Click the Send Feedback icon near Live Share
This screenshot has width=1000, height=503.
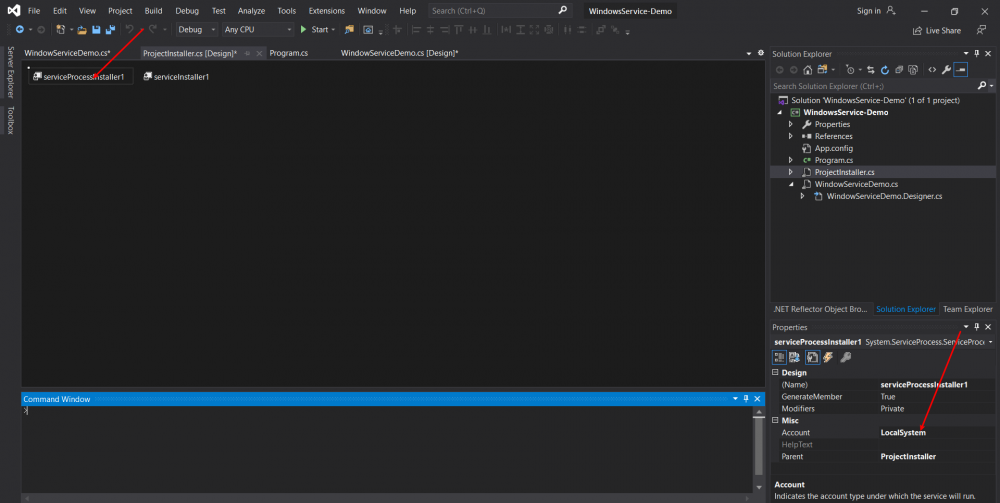pos(981,30)
